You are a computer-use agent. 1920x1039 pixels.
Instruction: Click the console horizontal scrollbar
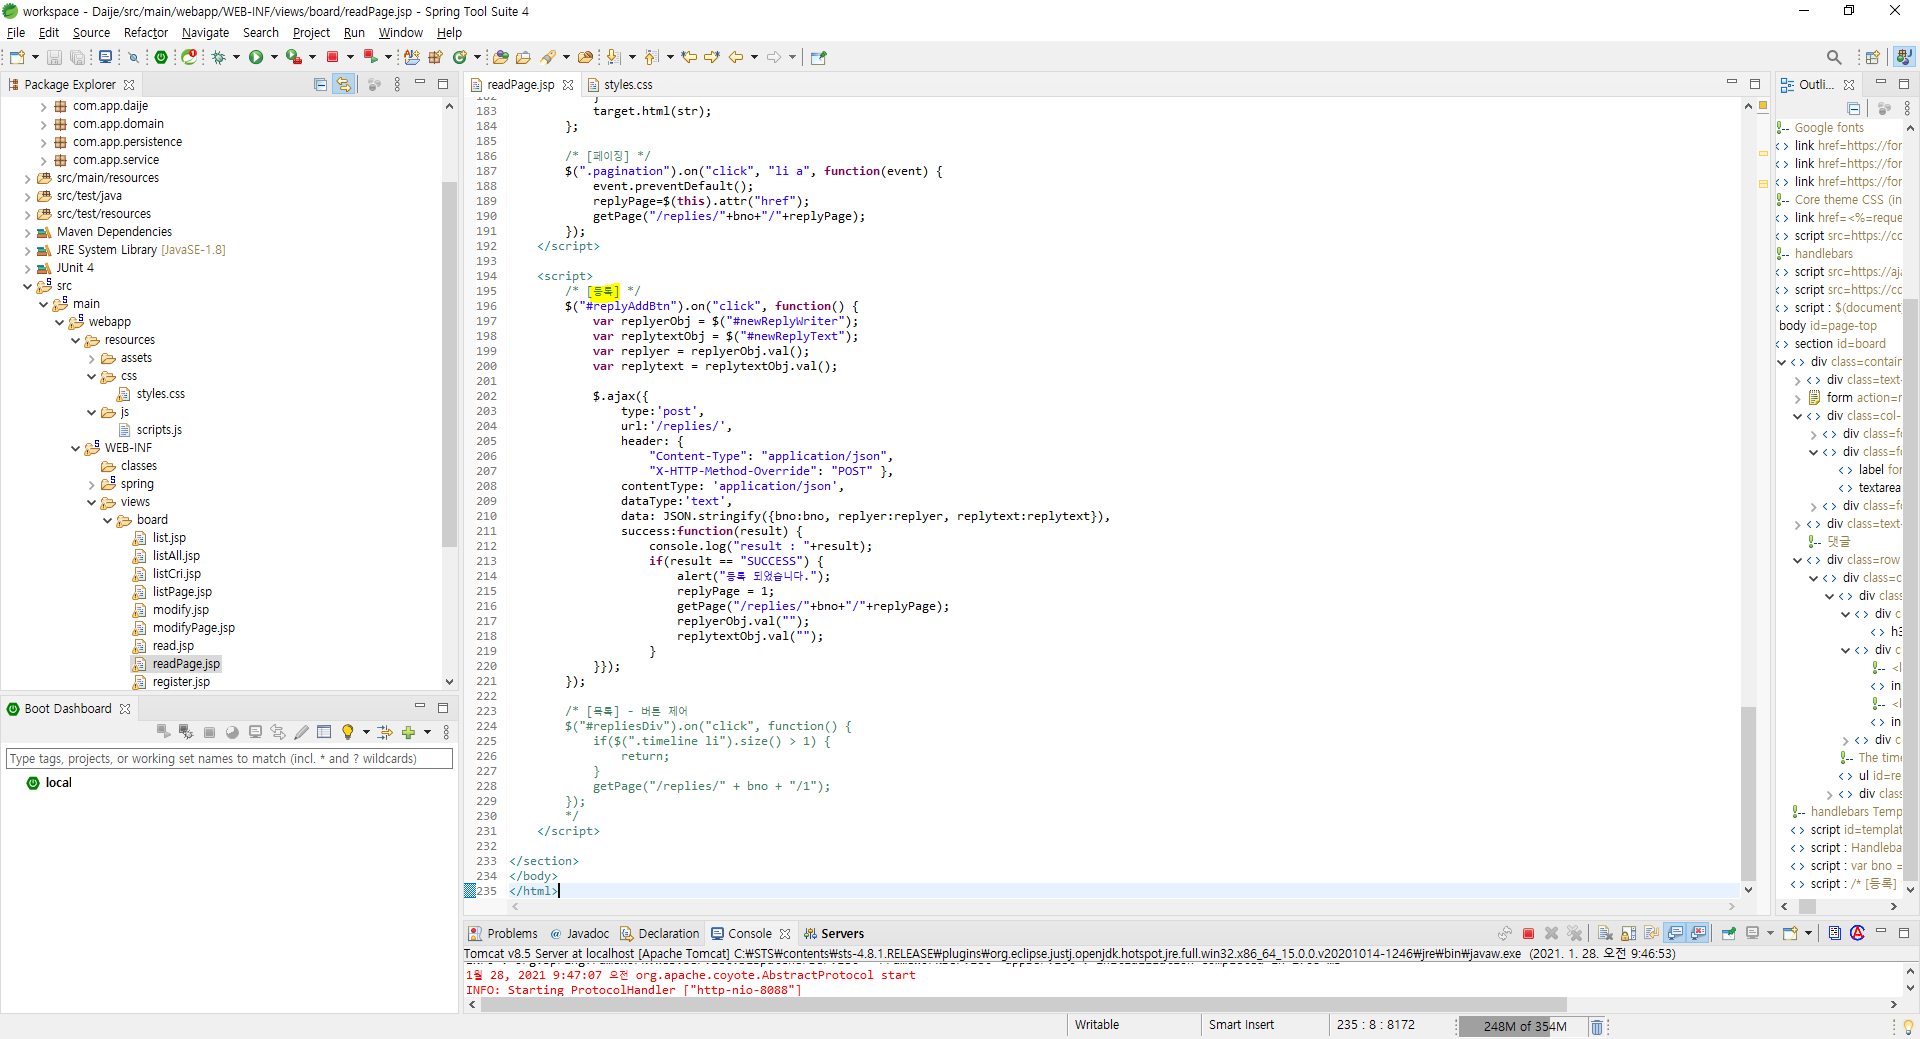(1023, 1005)
